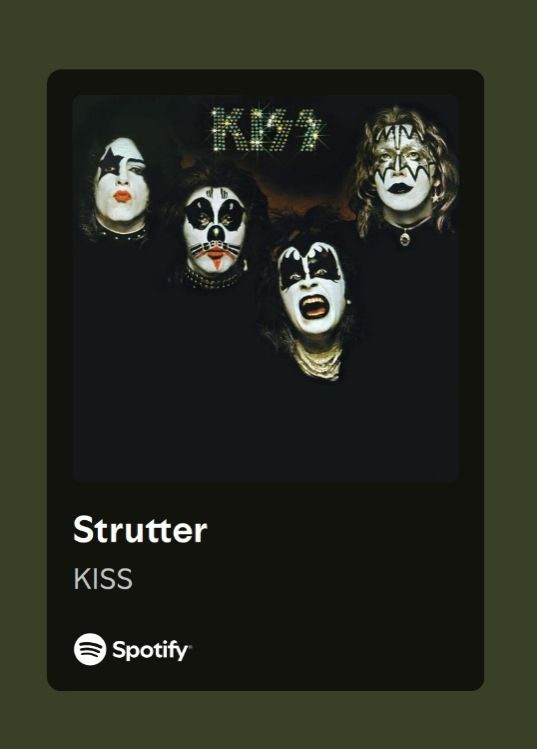
Task: Click the Spotify circular logo icon
Action: (x=90, y=649)
